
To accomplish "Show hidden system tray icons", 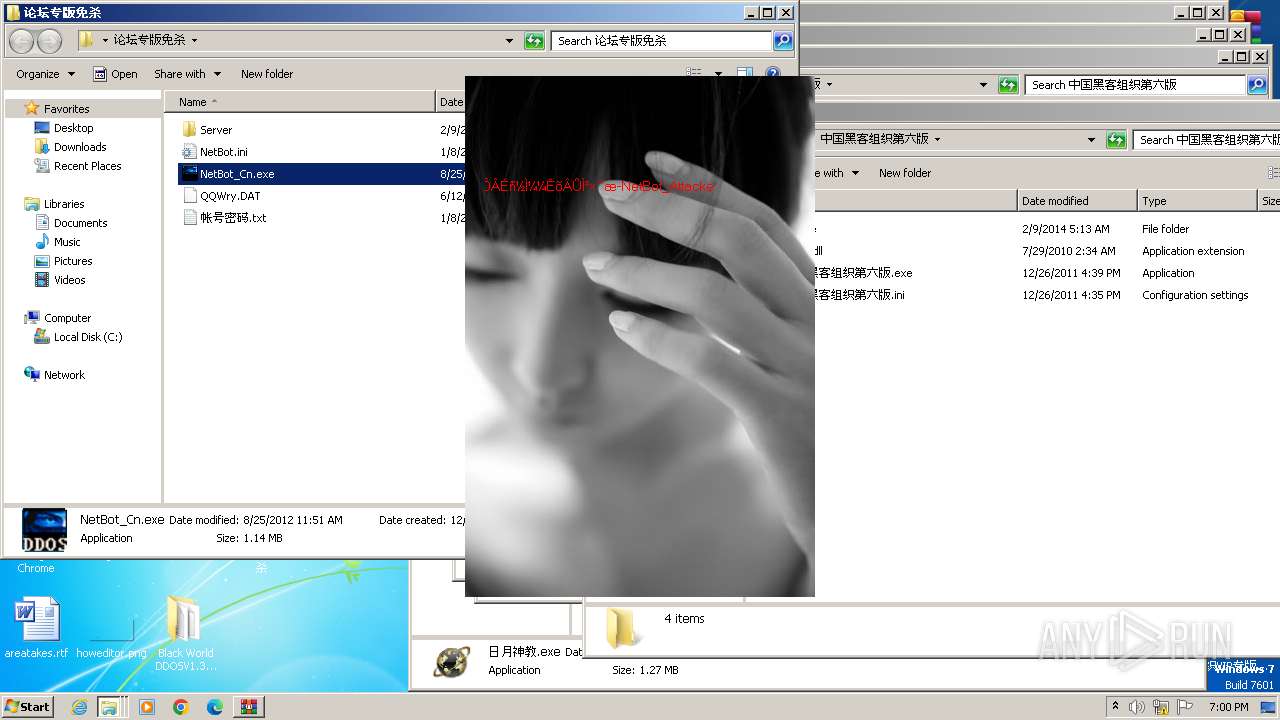I will (1115, 706).
